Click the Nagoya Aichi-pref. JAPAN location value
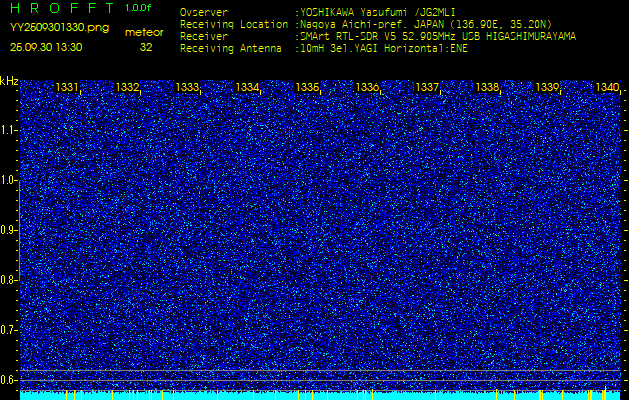 click(426, 25)
